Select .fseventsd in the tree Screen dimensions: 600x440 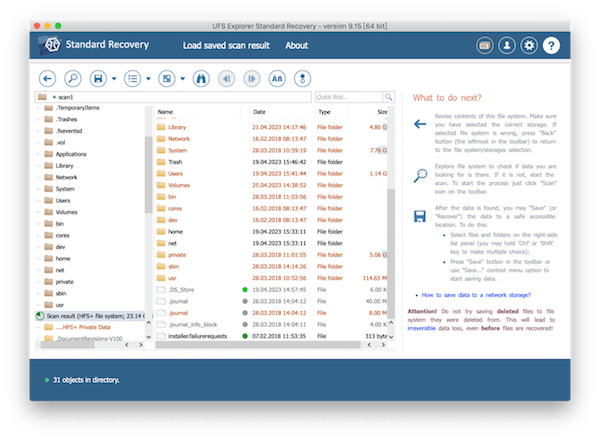tap(69, 131)
